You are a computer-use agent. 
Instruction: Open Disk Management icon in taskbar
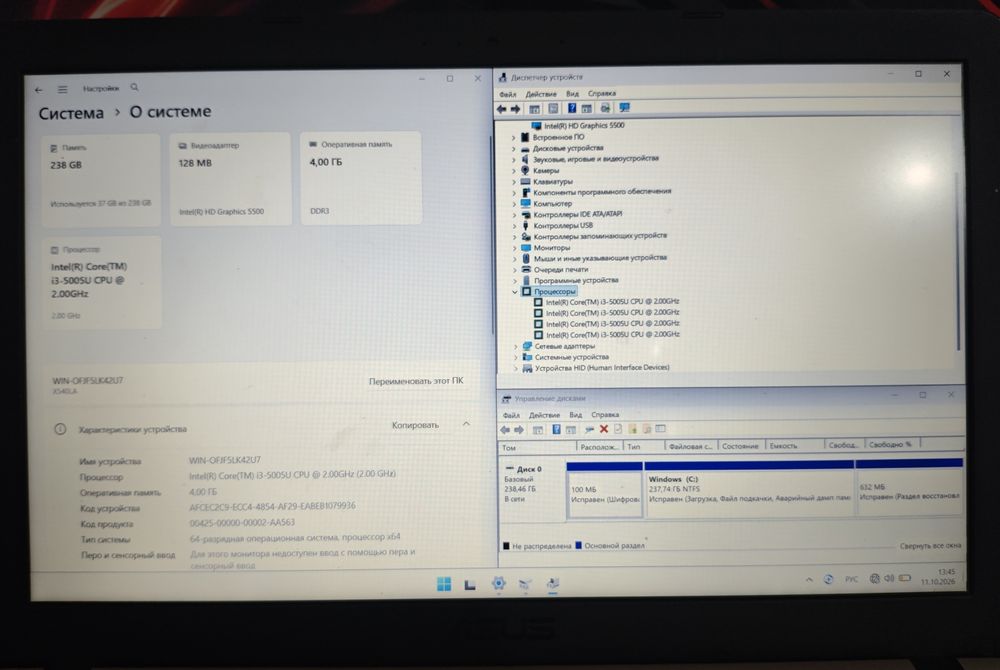pyautogui.click(x=525, y=584)
